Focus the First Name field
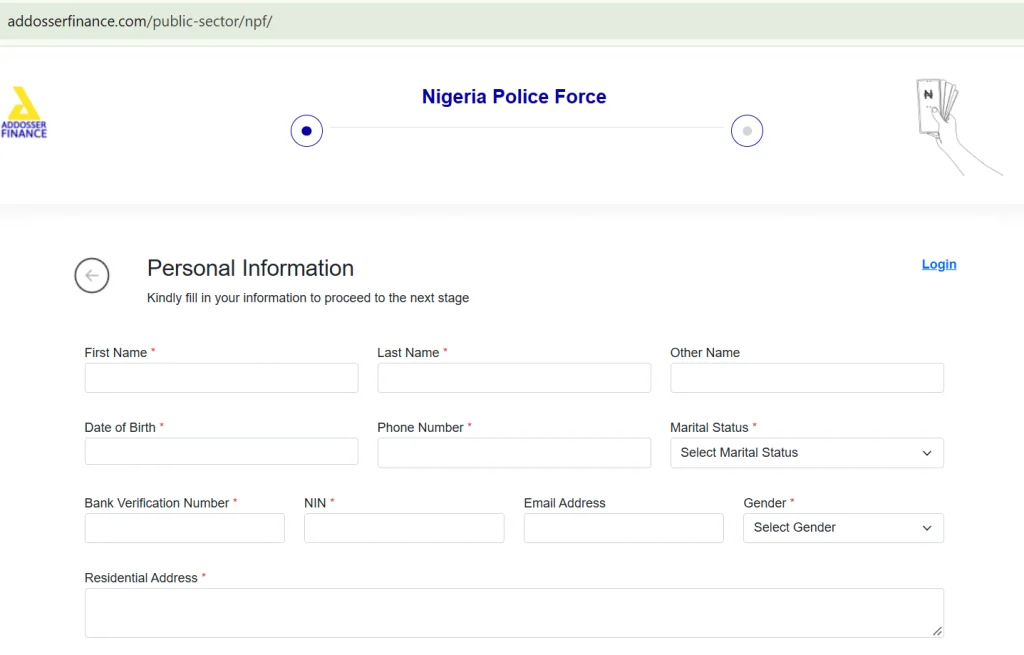 (221, 378)
